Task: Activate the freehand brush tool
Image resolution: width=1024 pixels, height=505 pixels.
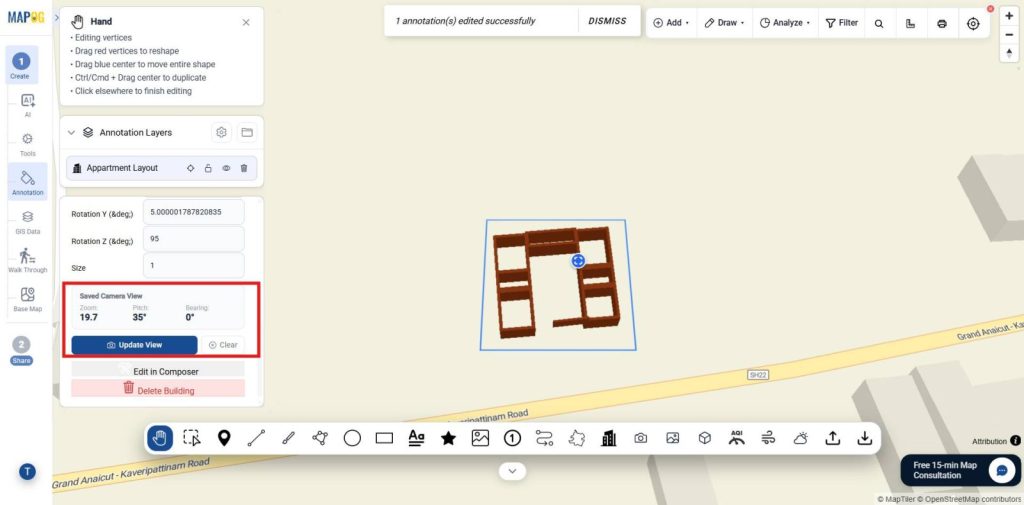Action: point(288,438)
